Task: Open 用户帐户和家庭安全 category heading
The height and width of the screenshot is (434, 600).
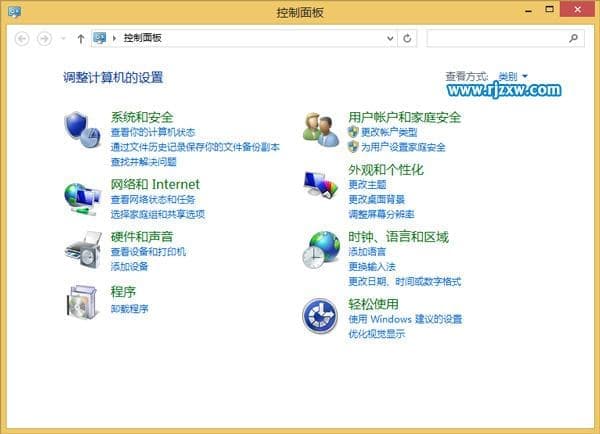Action: click(404, 117)
